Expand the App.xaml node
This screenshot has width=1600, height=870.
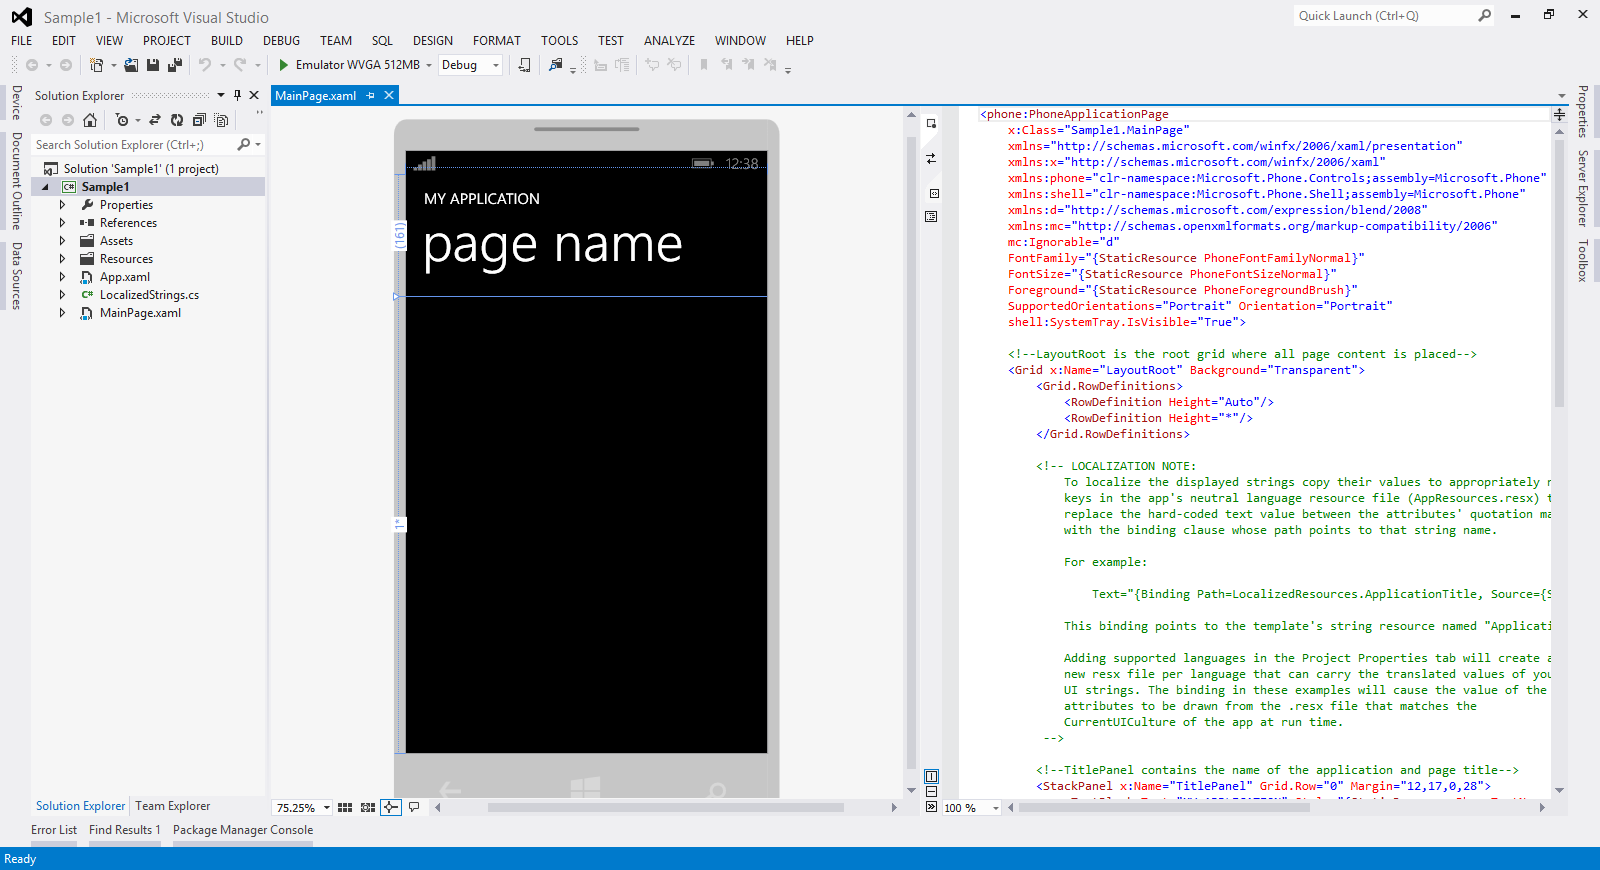(62, 277)
